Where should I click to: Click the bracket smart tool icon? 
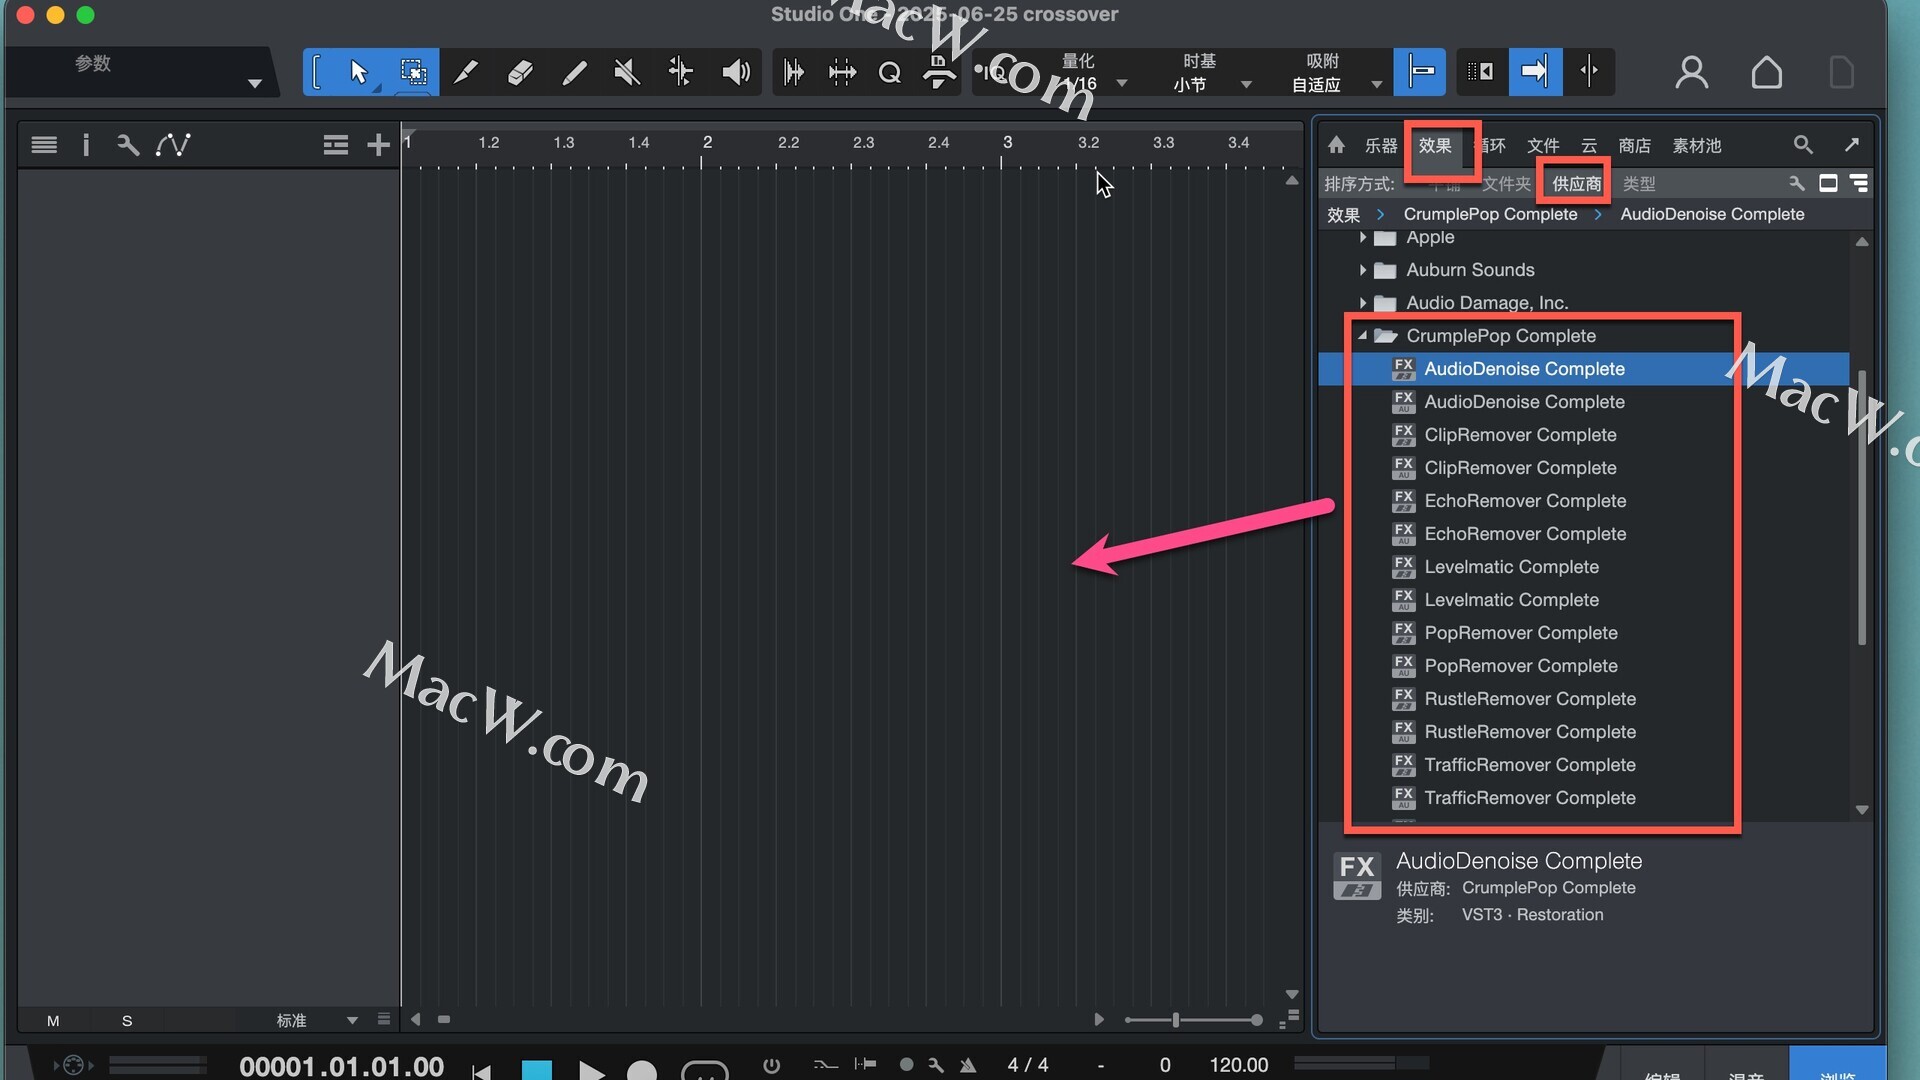[317, 72]
